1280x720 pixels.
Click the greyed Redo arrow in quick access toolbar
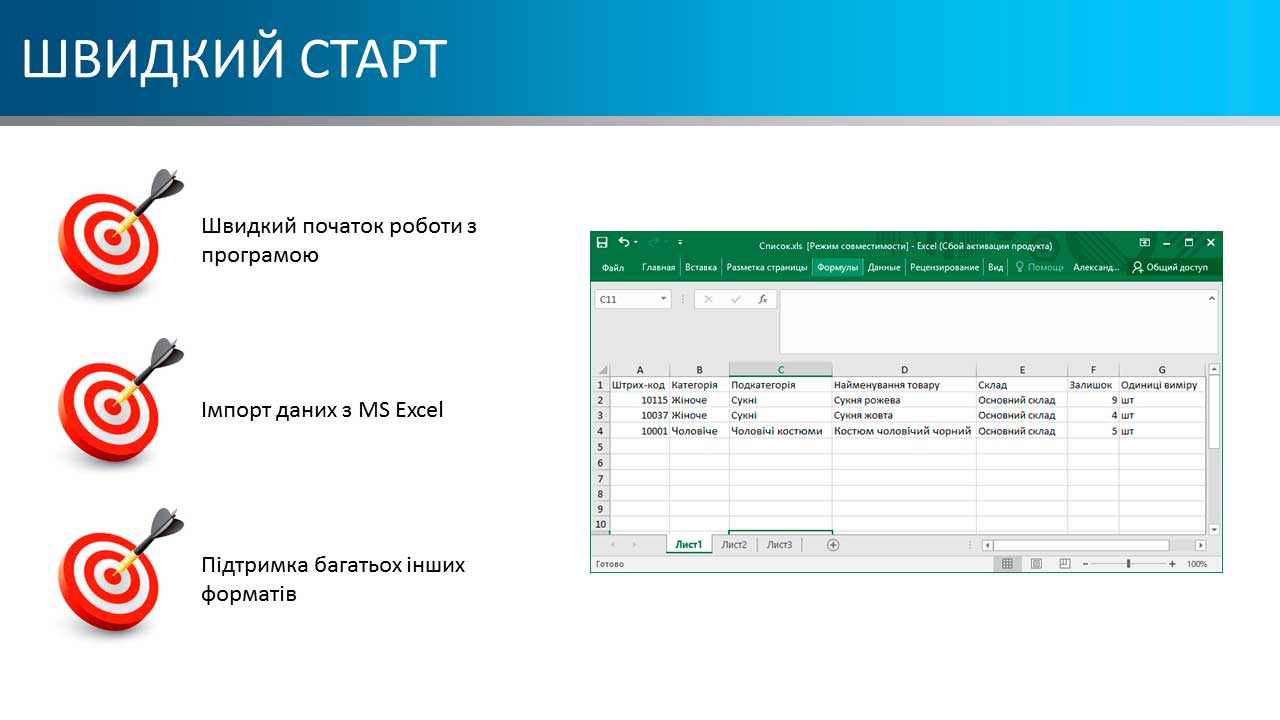655,242
